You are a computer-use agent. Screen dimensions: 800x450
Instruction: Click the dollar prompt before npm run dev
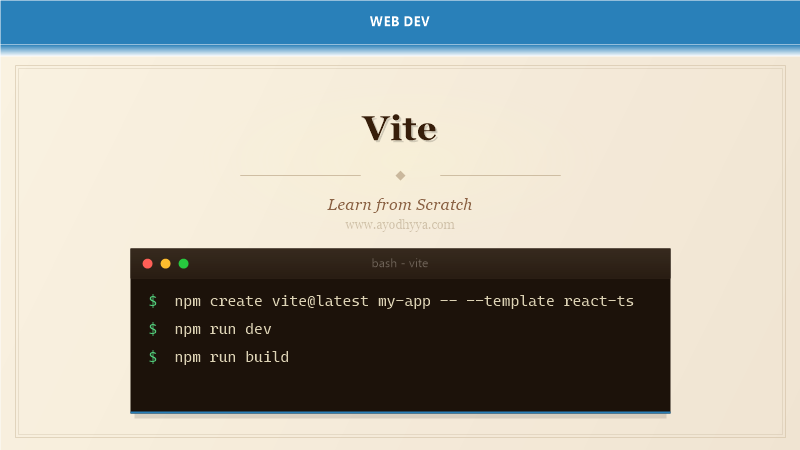(x=153, y=329)
